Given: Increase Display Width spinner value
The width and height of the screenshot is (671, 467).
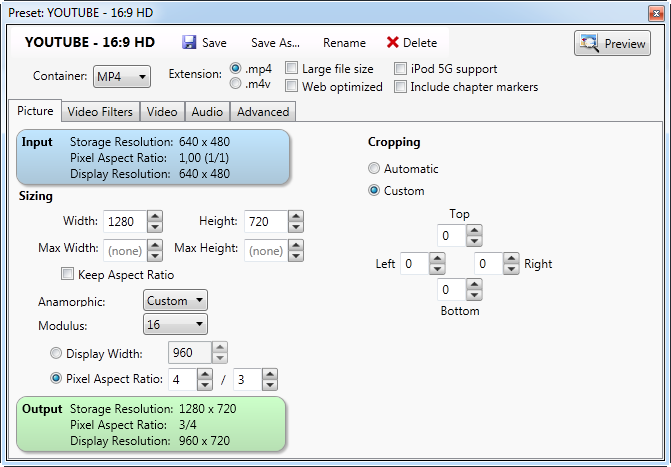Looking at the screenshot, I should pyautogui.click(x=220, y=347).
